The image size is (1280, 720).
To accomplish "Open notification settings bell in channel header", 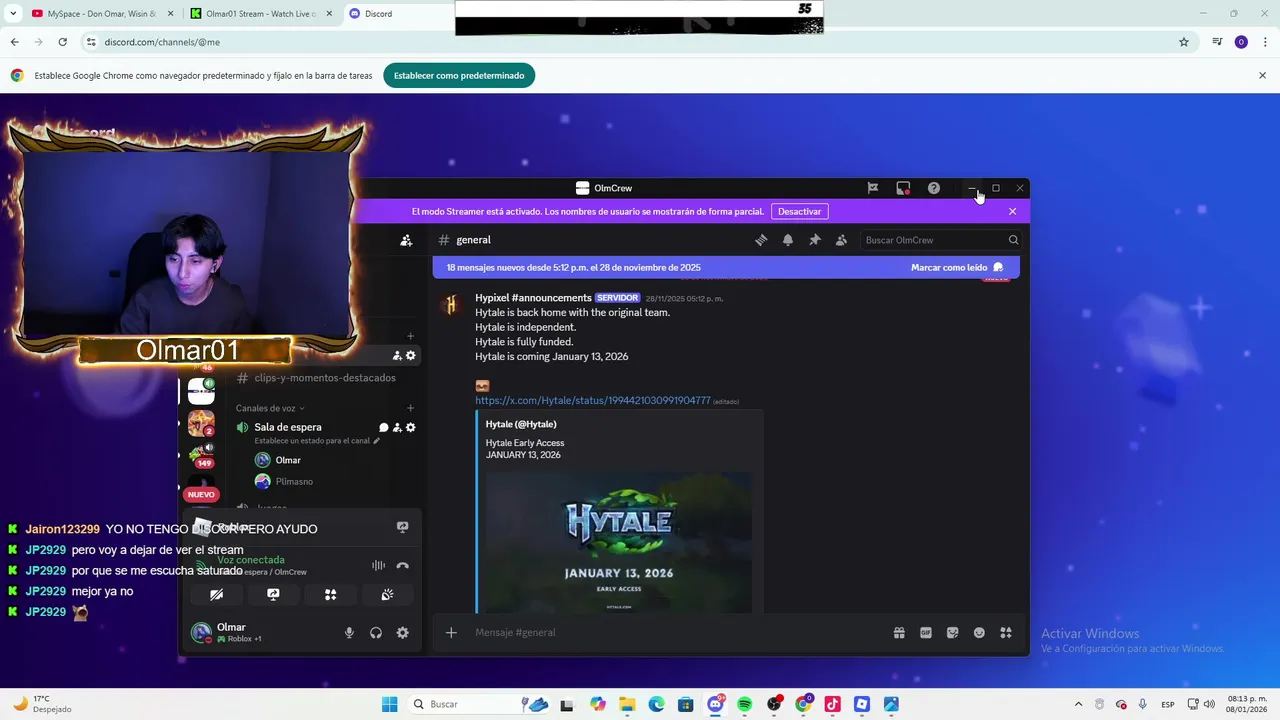I will tap(788, 240).
